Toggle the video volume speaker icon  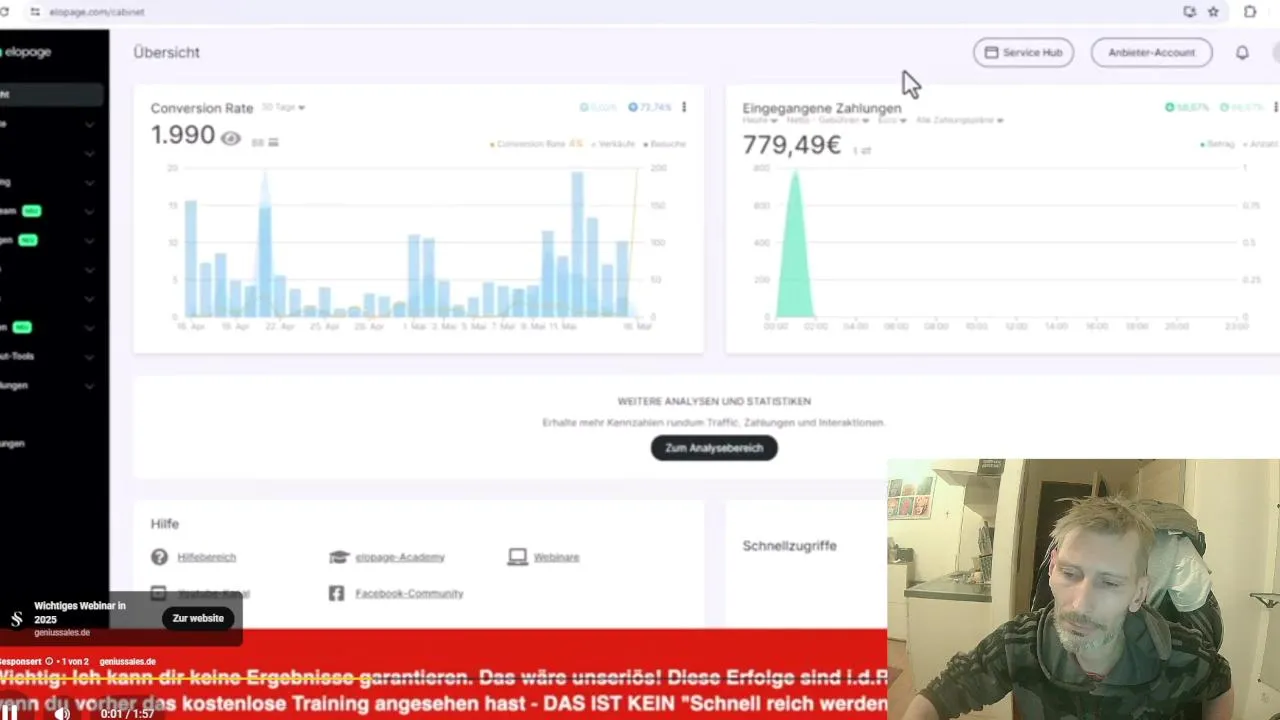point(62,713)
